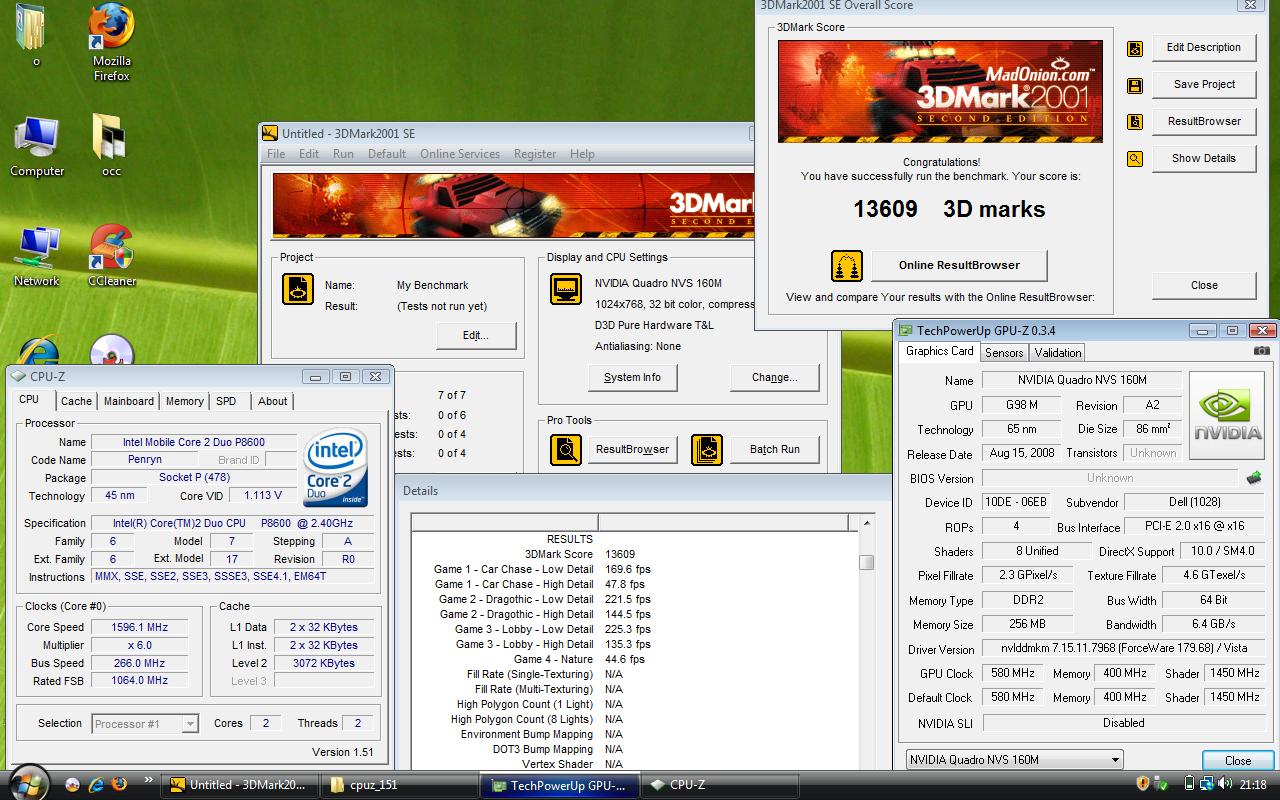Image resolution: width=1280 pixels, height=800 pixels.
Task: Open the Help menu in 3DMark2001 SE
Action: [582, 154]
